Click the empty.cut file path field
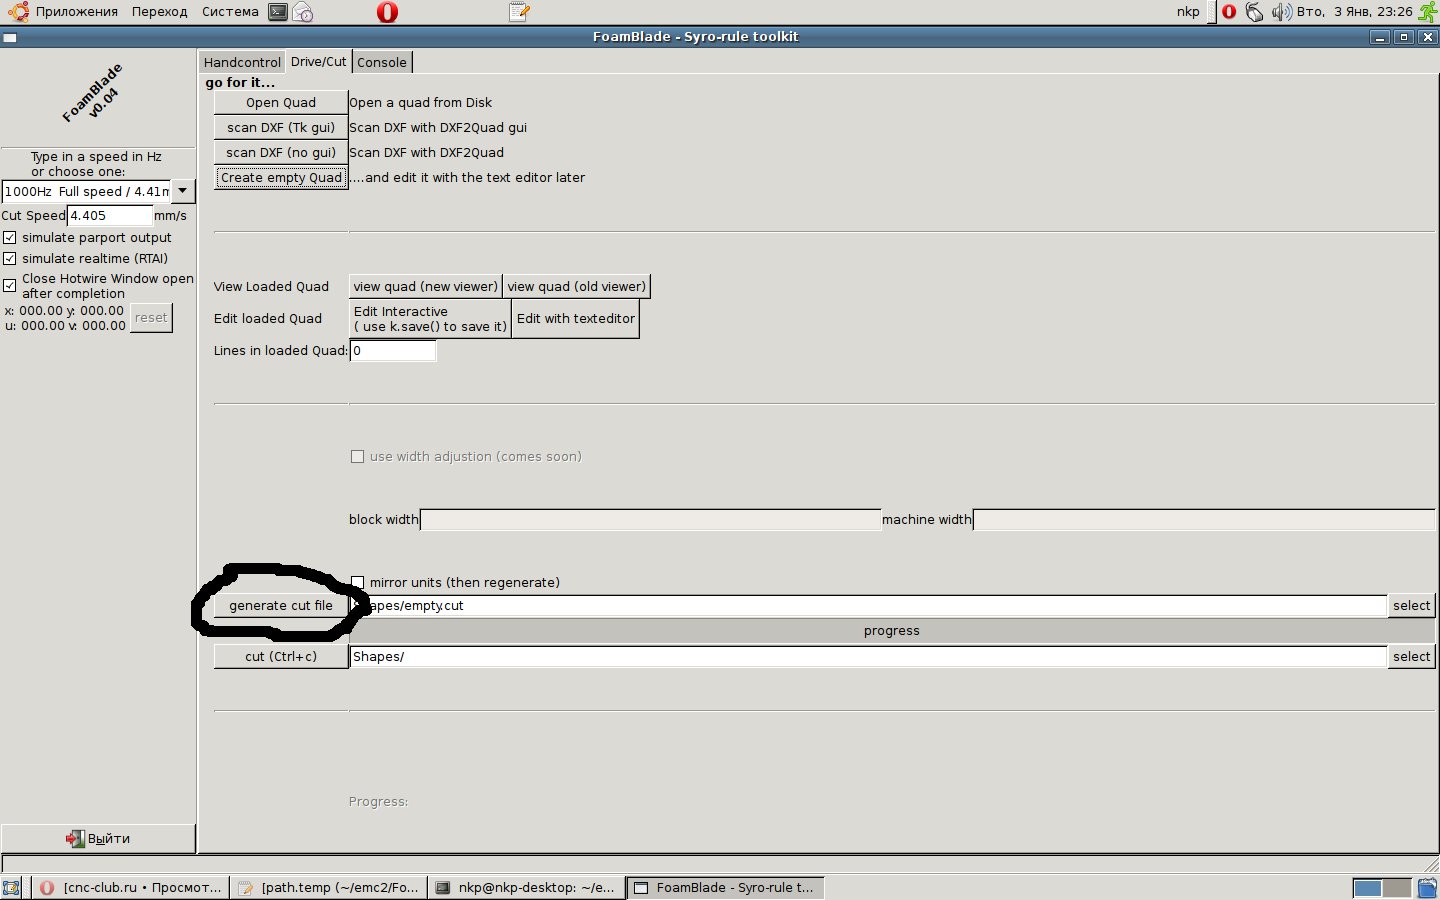 [x=868, y=605]
